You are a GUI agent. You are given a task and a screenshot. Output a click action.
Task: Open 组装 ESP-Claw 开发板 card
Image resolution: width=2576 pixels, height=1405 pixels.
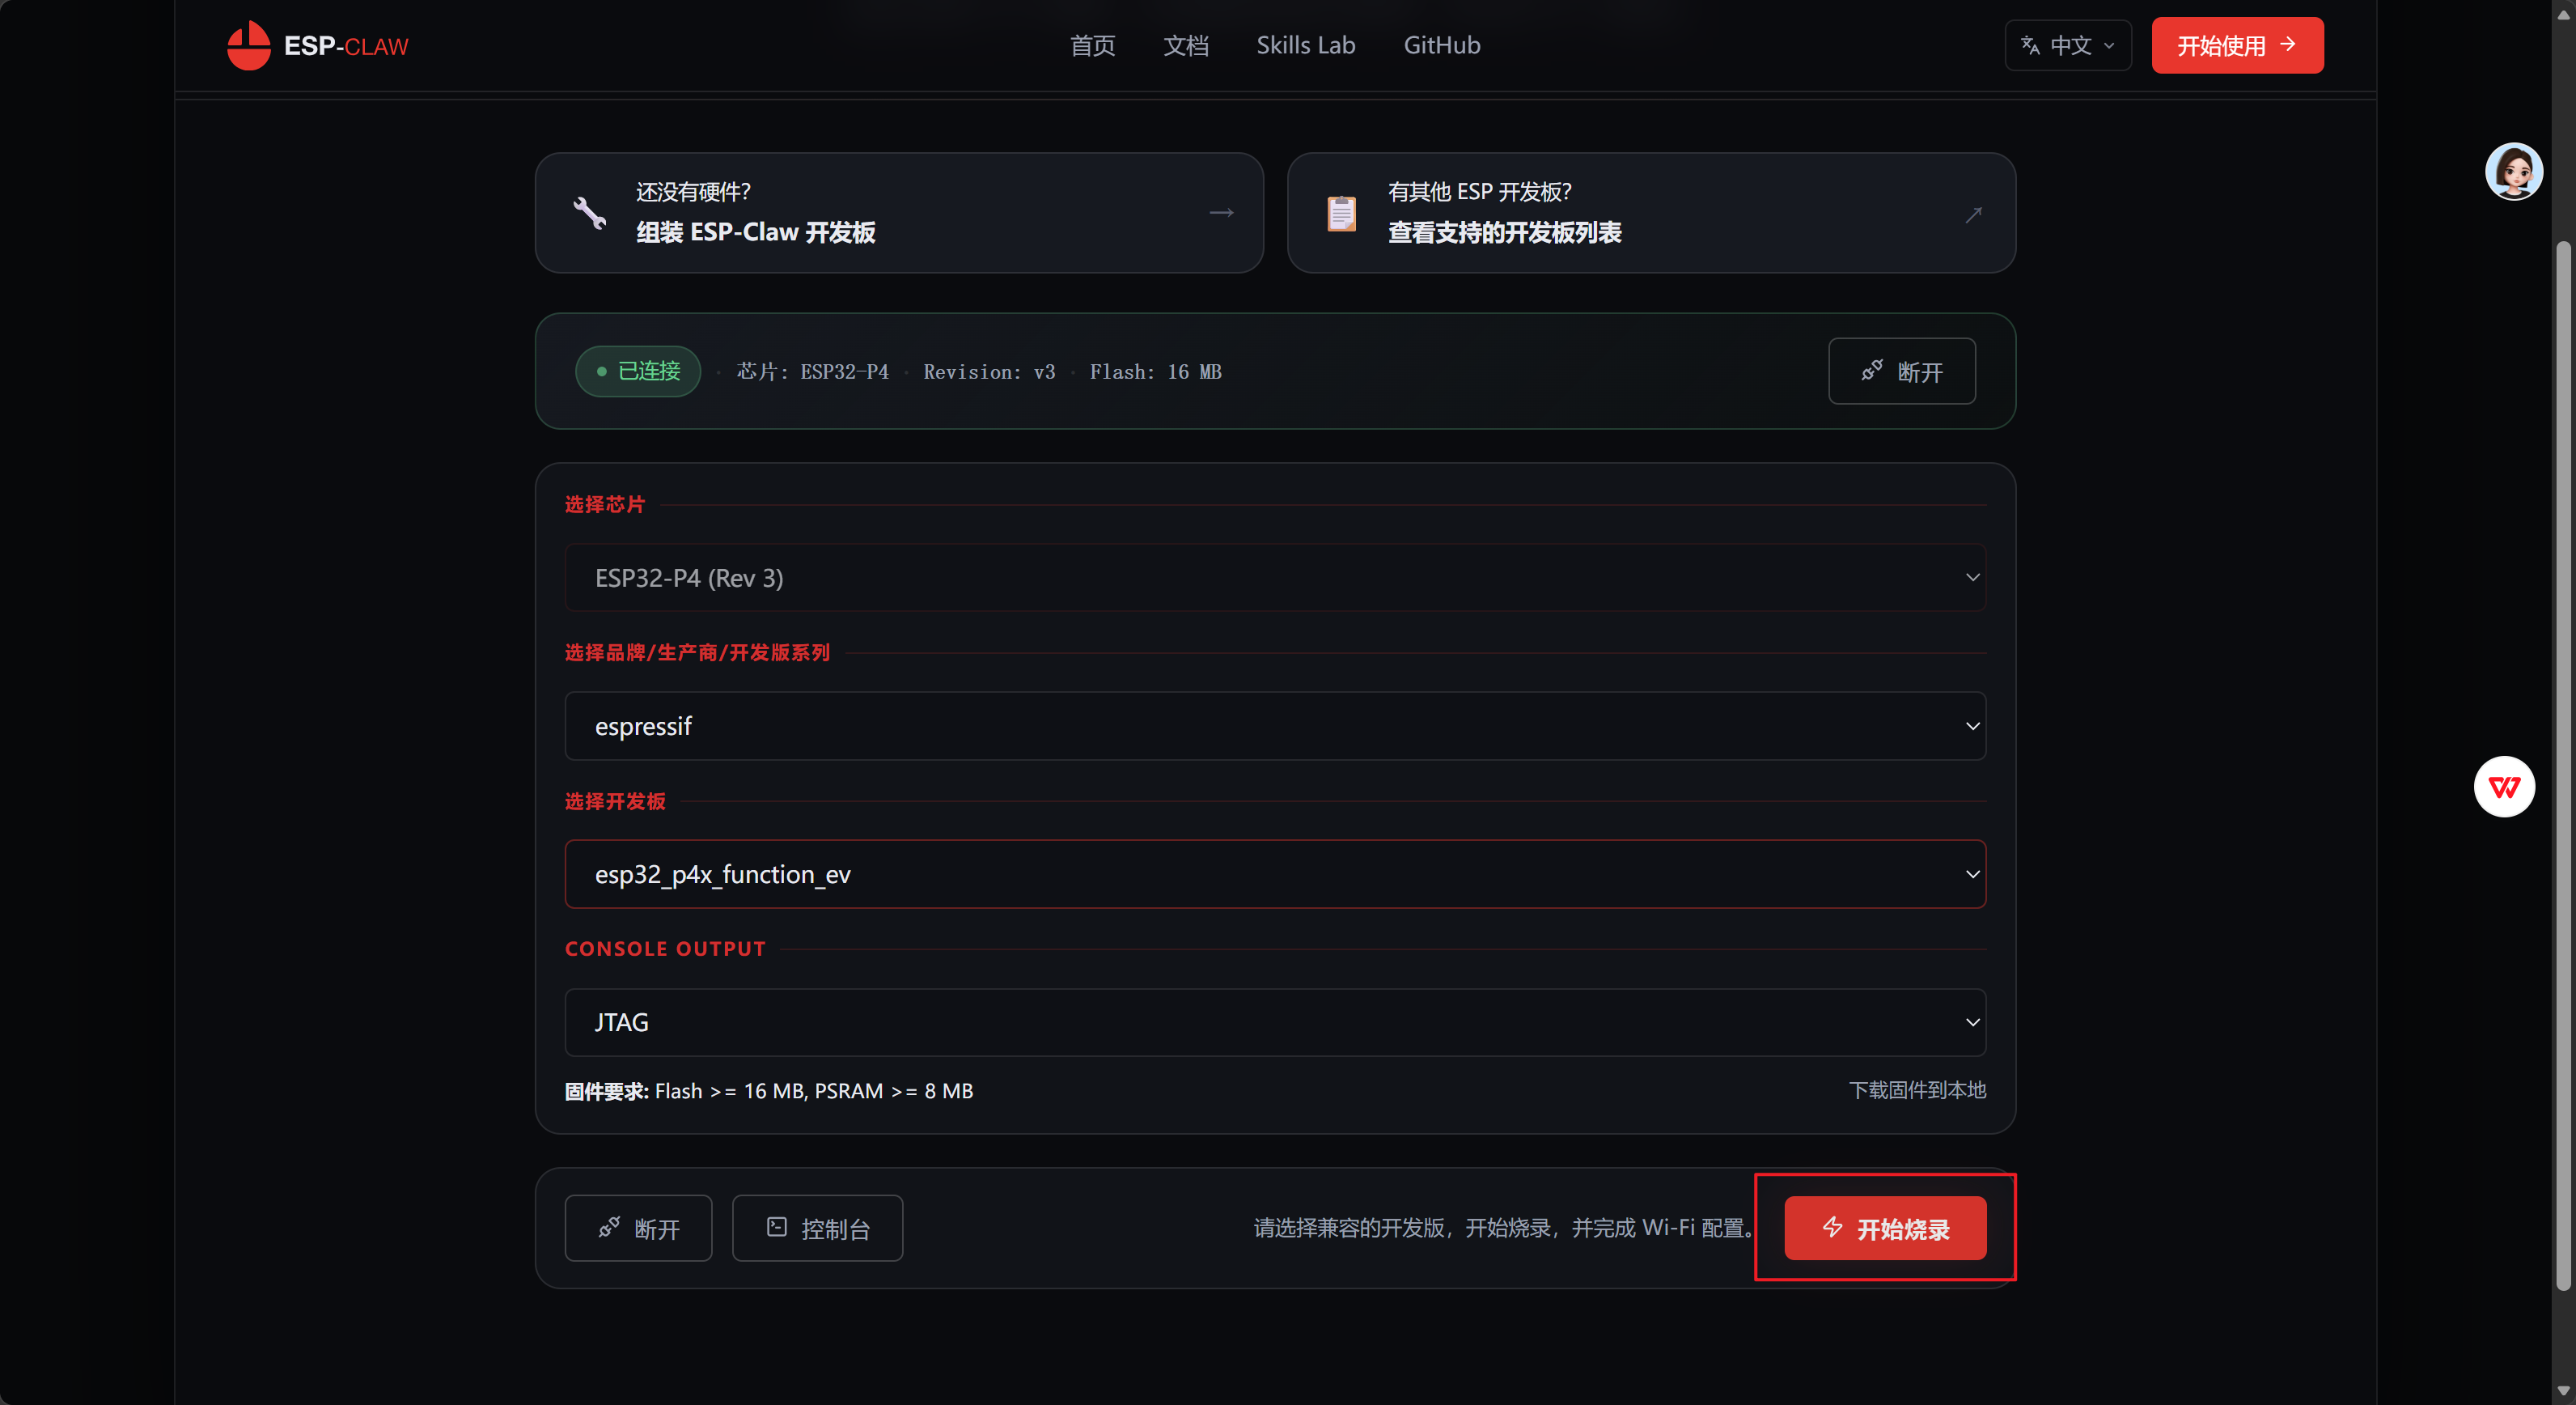(x=899, y=213)
